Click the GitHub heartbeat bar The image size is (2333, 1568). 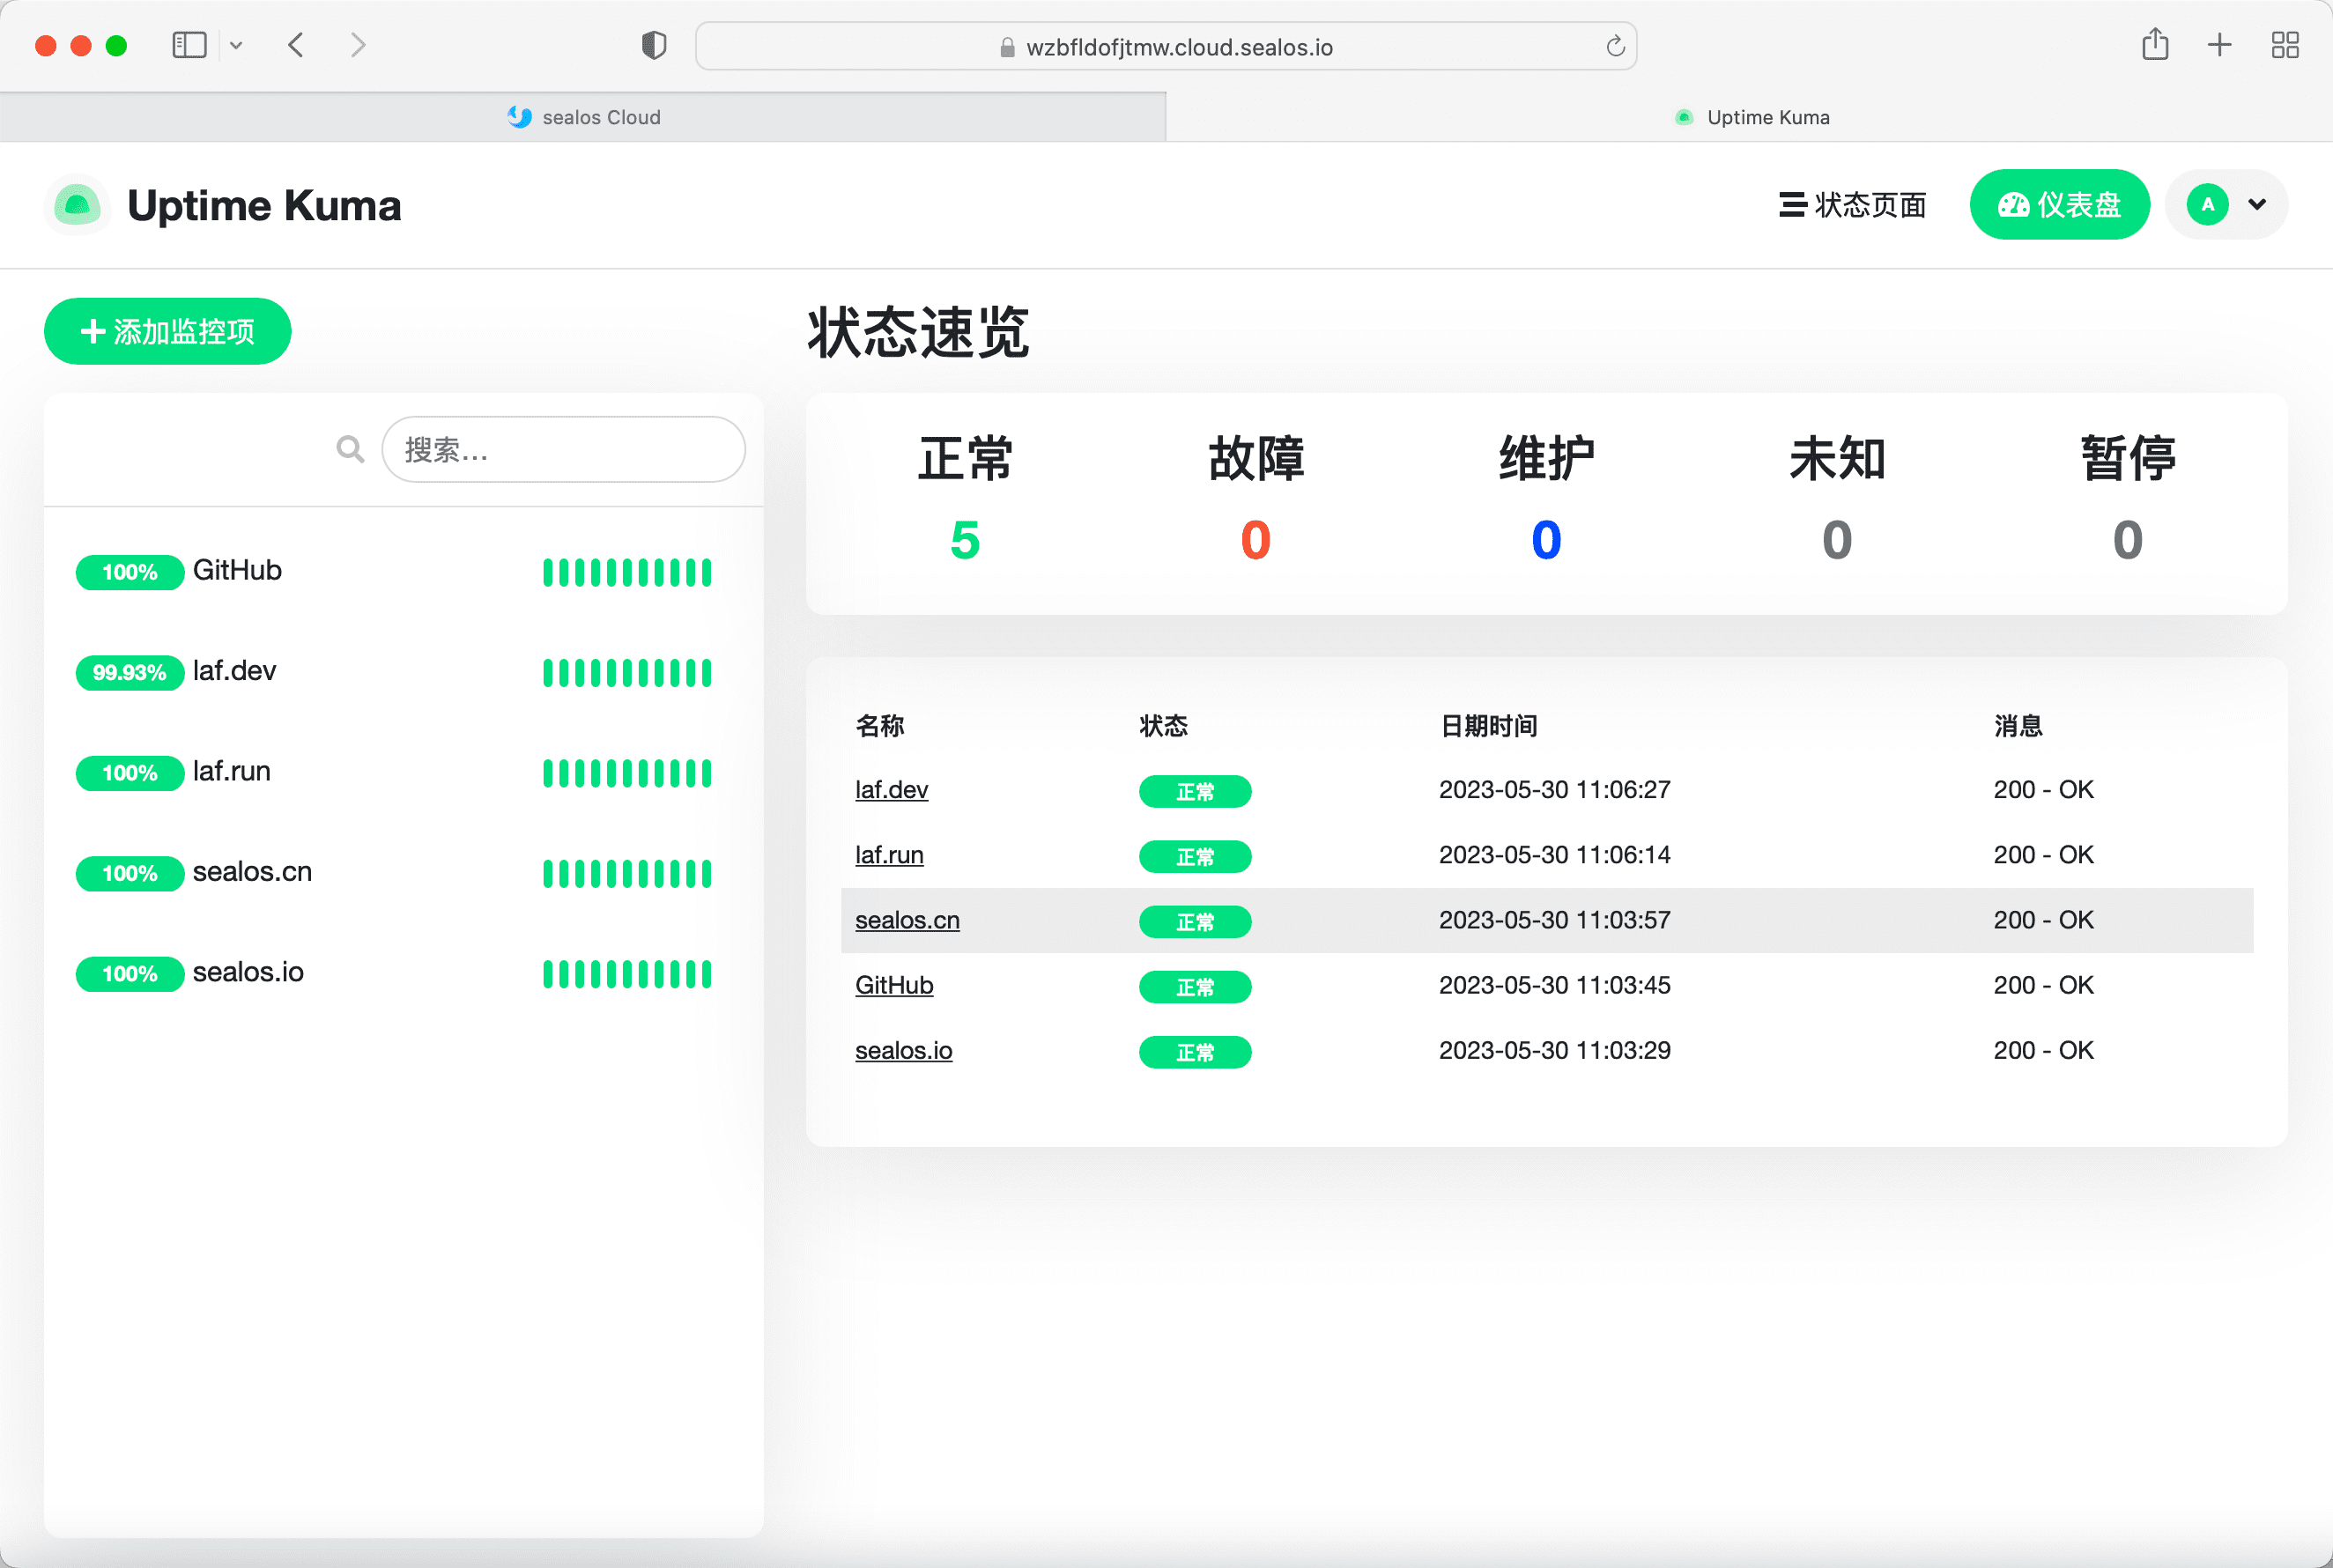click(627, 572)
